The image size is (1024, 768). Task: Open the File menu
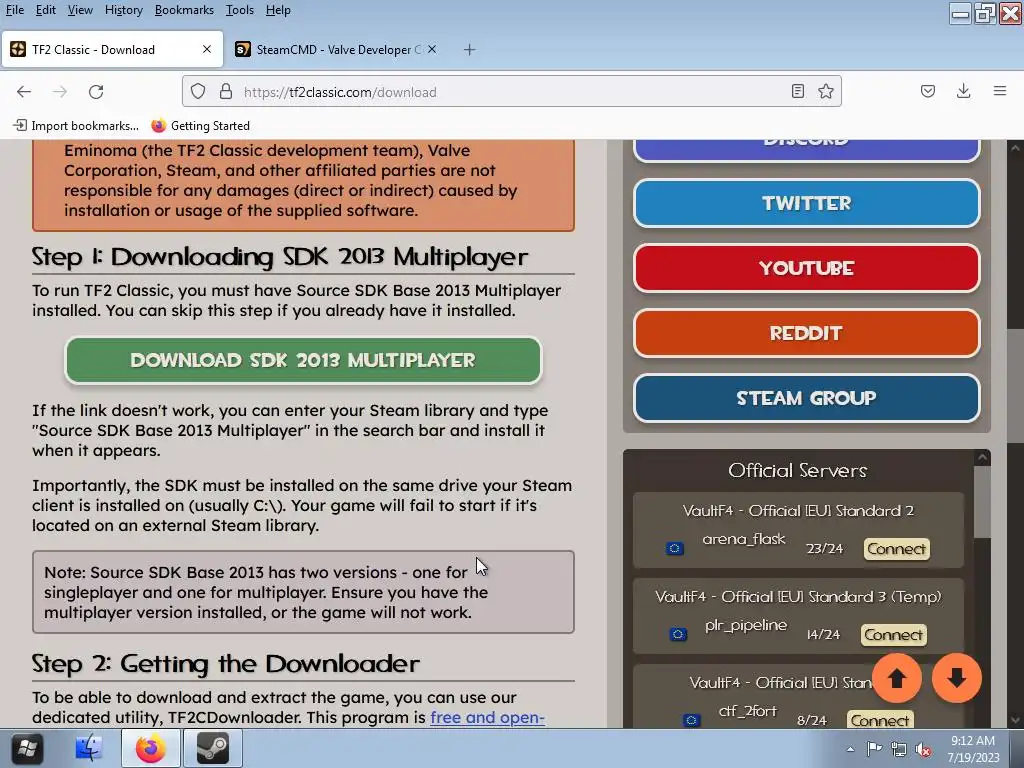14,10
